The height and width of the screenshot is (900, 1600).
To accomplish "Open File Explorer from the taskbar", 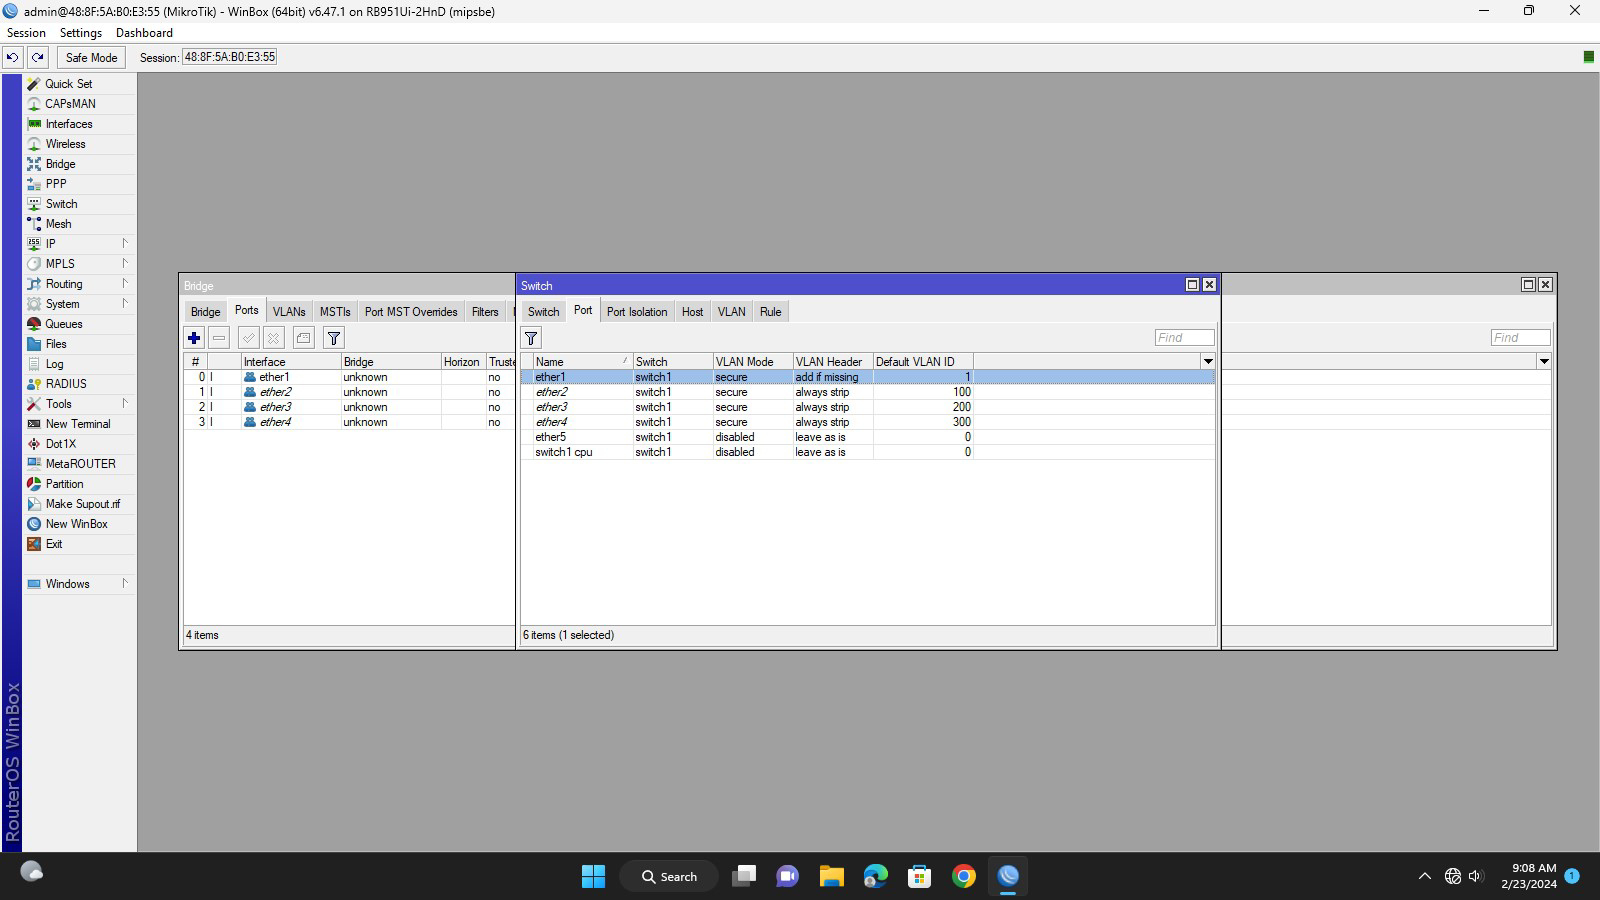I will pyautogui.click(x=832, y=876).
